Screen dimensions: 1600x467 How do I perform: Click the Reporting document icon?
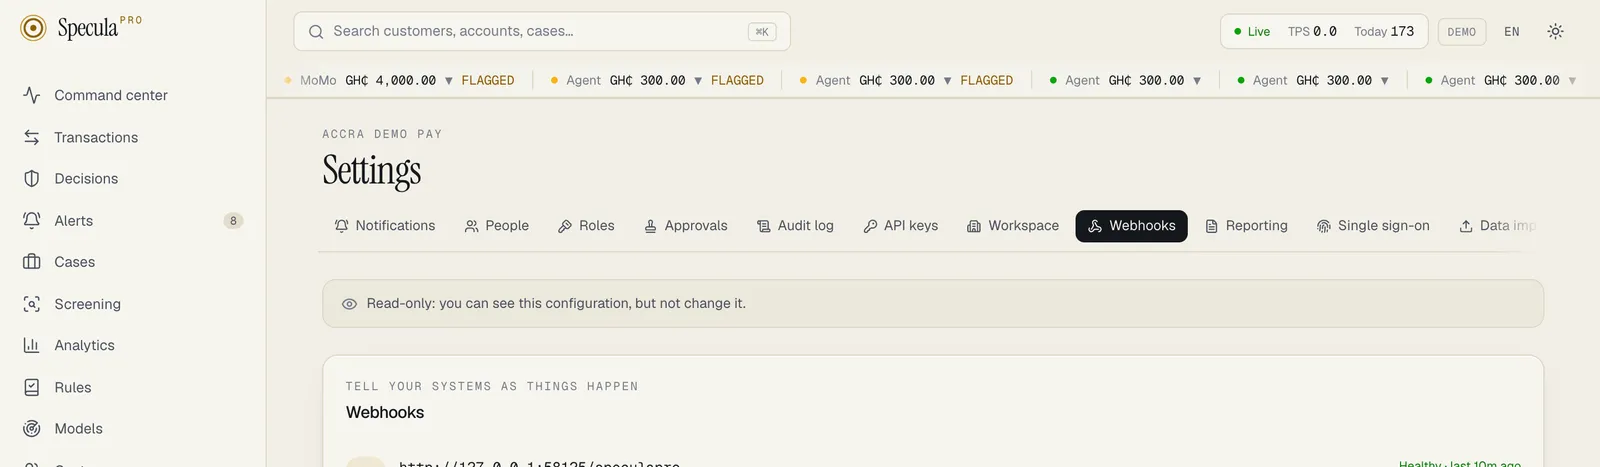(1212, 226)
